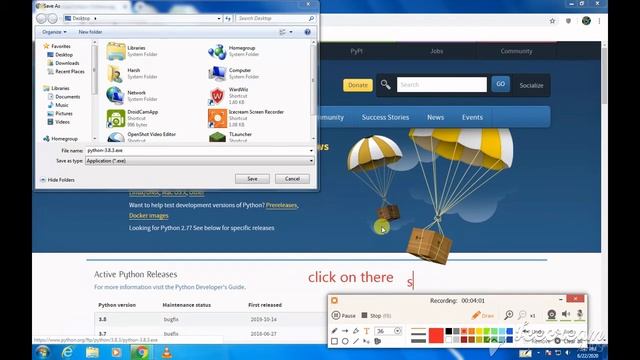Open the News menu item
640x360 pixels.
[436, 117]
